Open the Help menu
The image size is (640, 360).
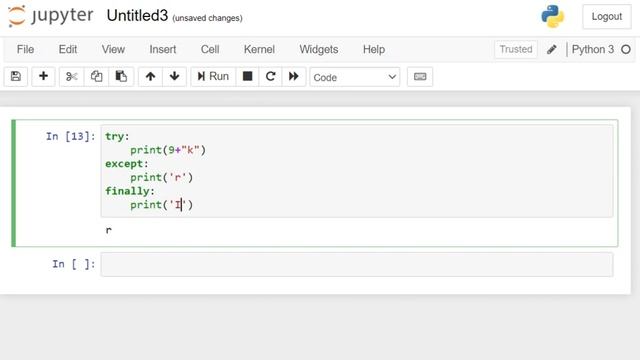pyautogui.click(x=374, y=49)
